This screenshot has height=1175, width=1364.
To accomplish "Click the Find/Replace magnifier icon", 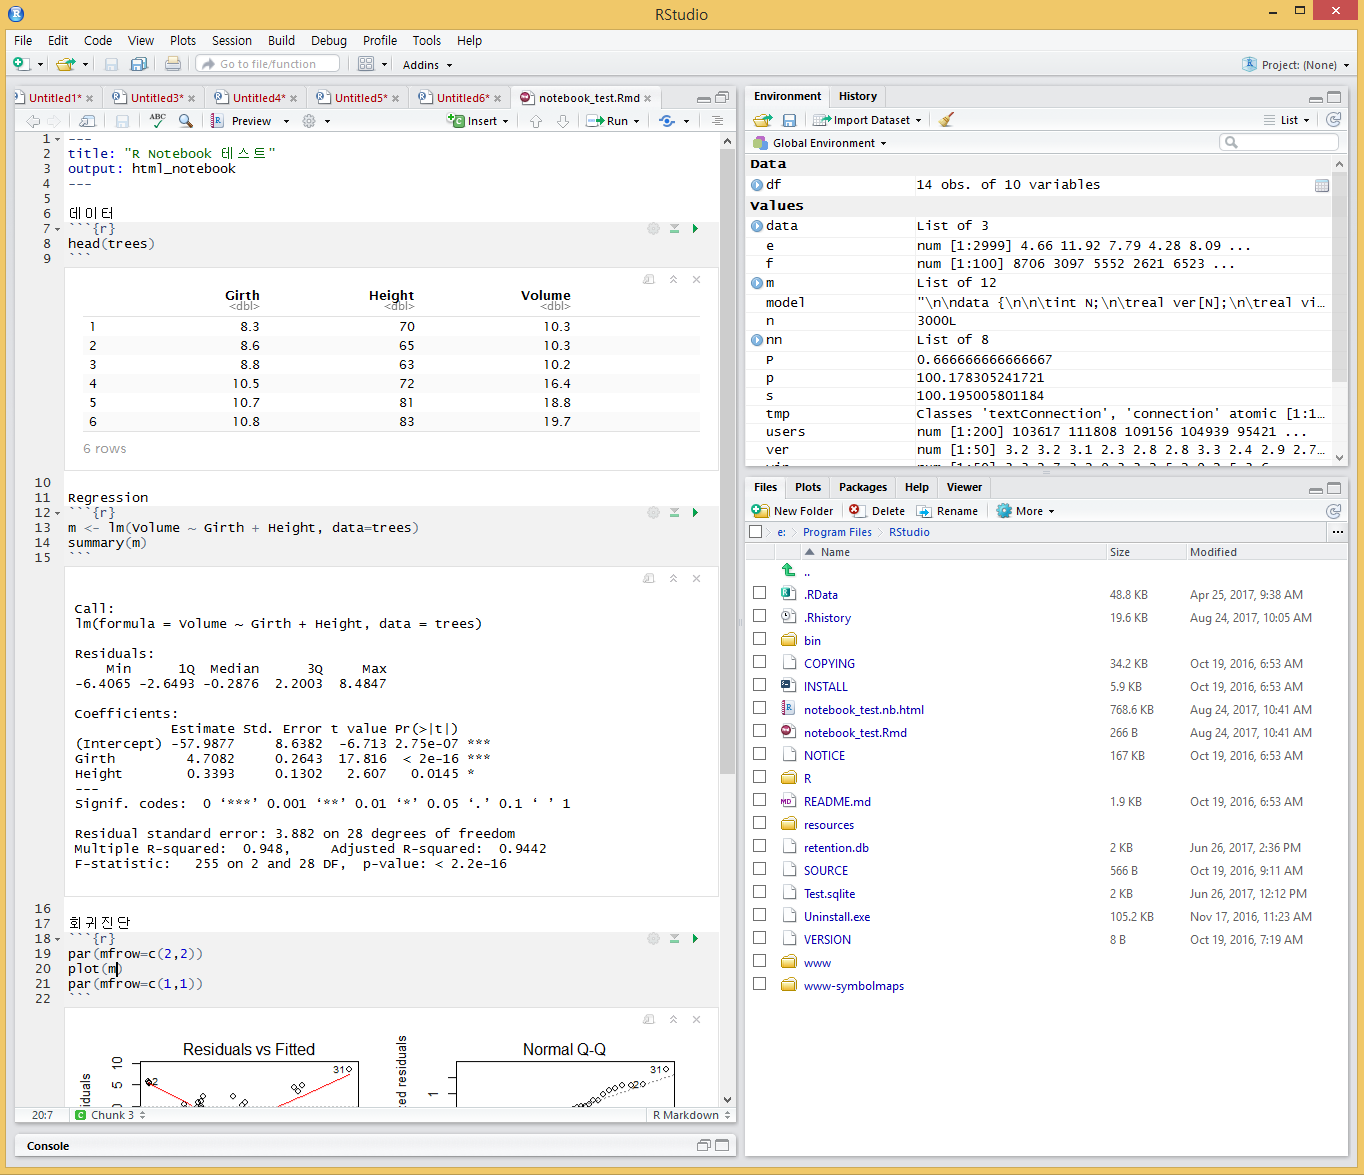I will pyautogui.click(x=185, y=120).
